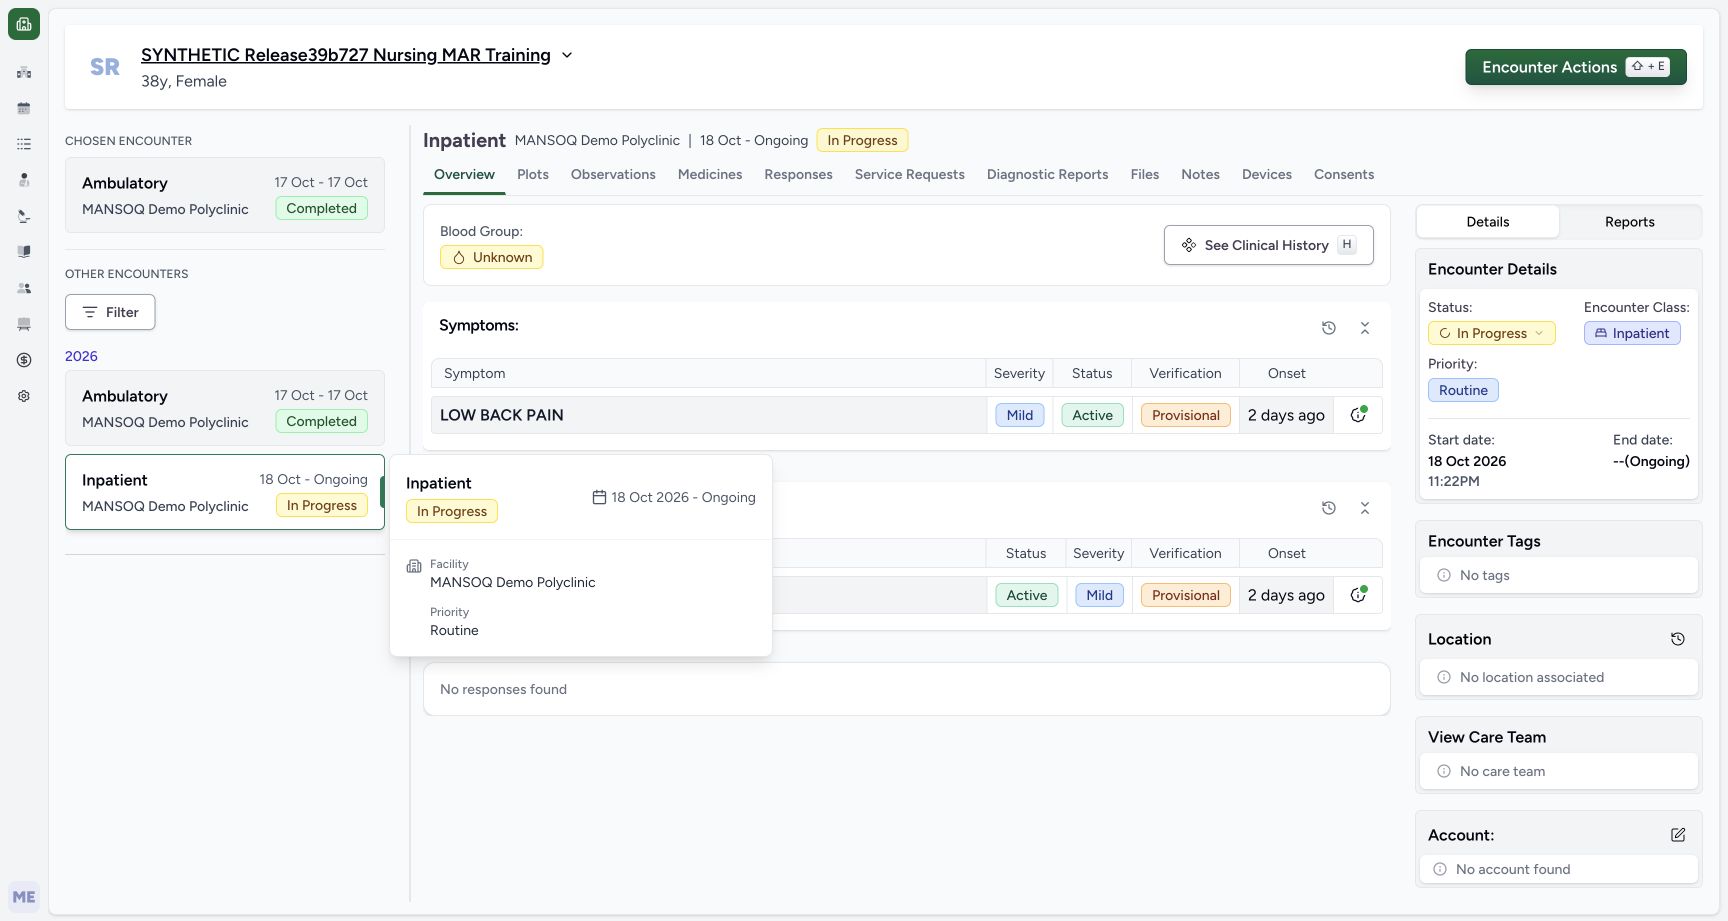Switch to the Diagnostic Reports tab
Viewport: 1728px width, 921px height.
point(1048,174)
